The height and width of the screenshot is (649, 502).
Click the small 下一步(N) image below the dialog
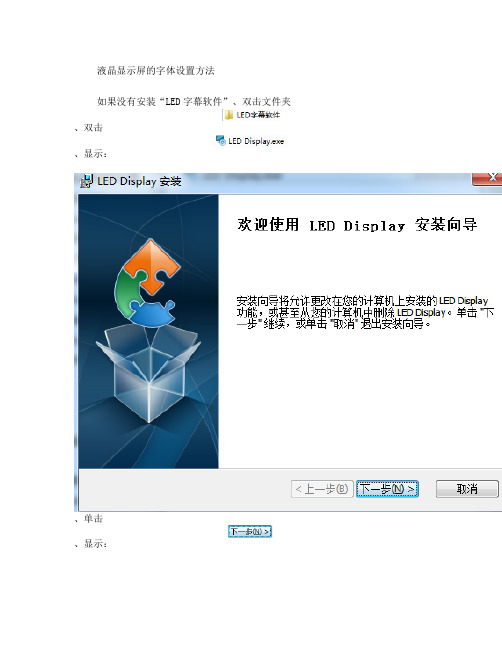point(250,531)
